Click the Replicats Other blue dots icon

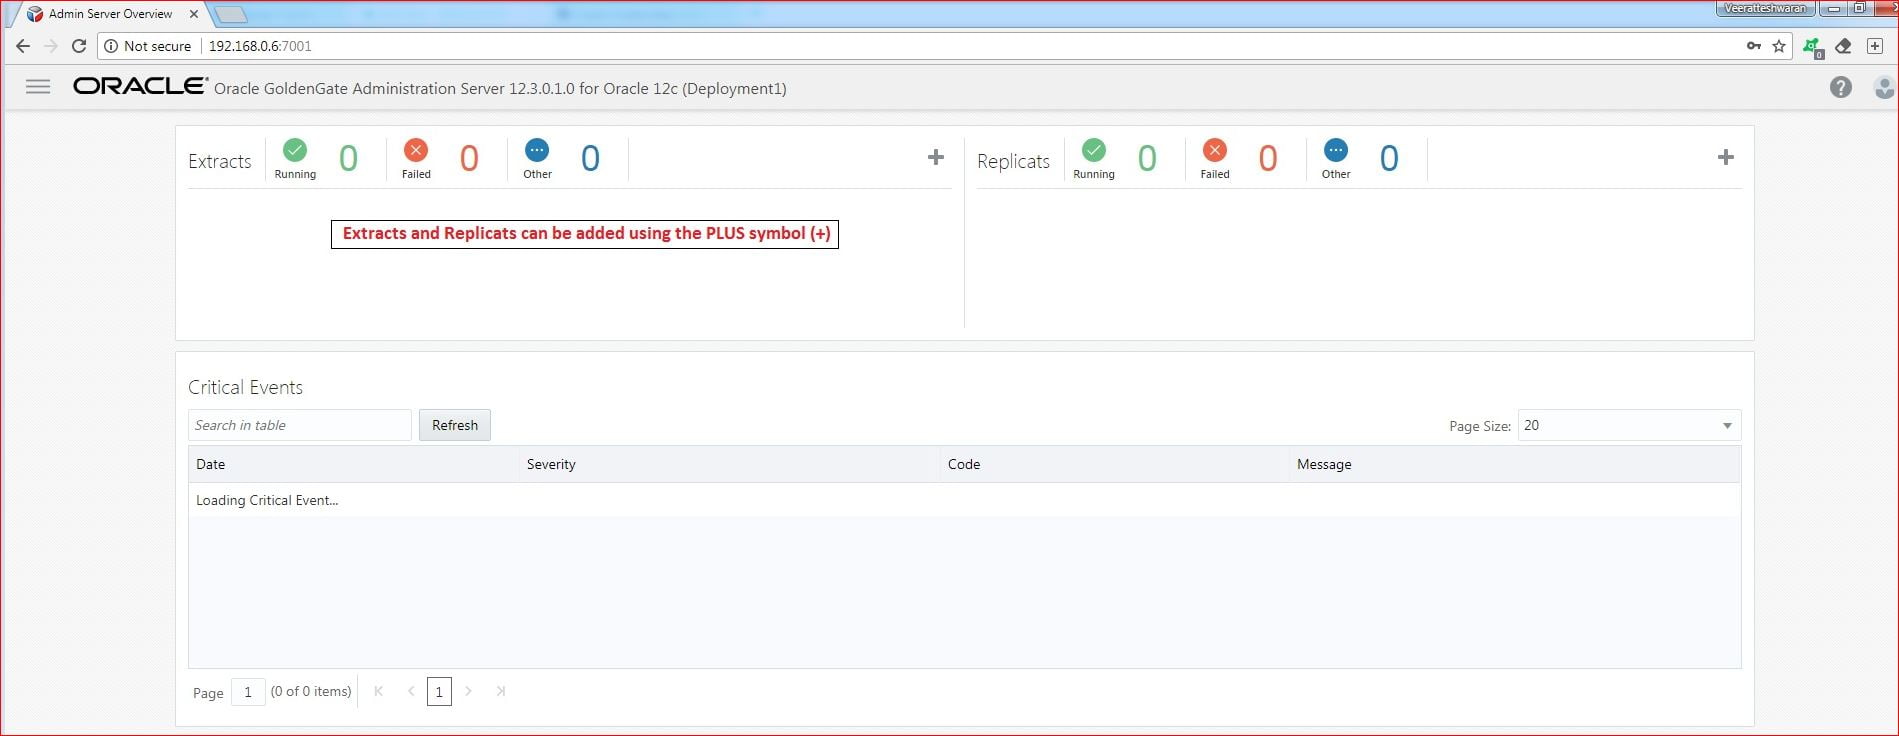tap(1336, 150)
